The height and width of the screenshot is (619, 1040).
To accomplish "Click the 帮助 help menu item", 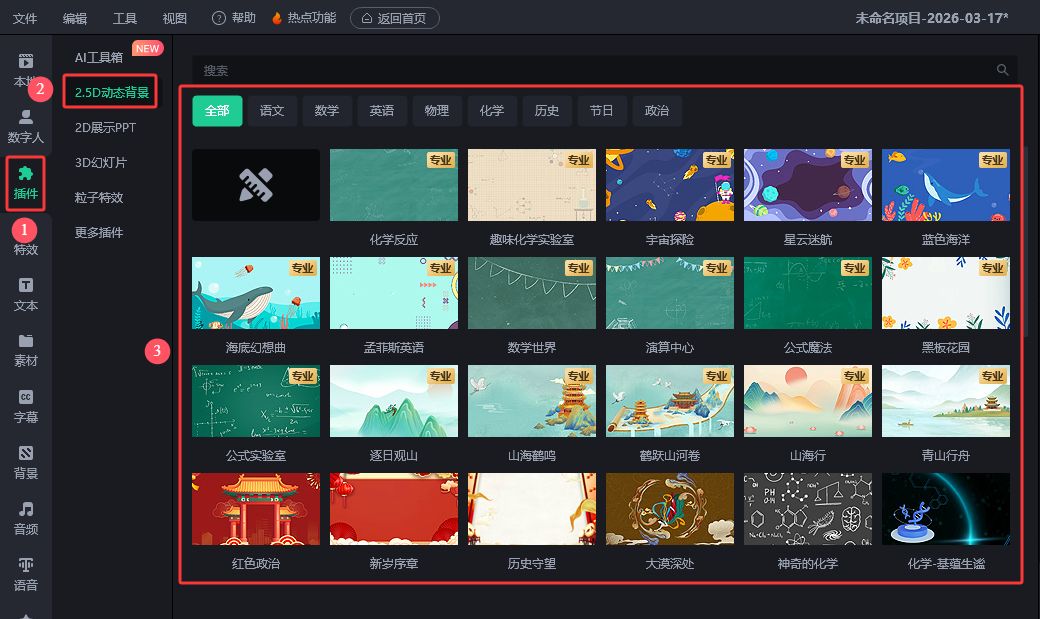I will point(234,18).
